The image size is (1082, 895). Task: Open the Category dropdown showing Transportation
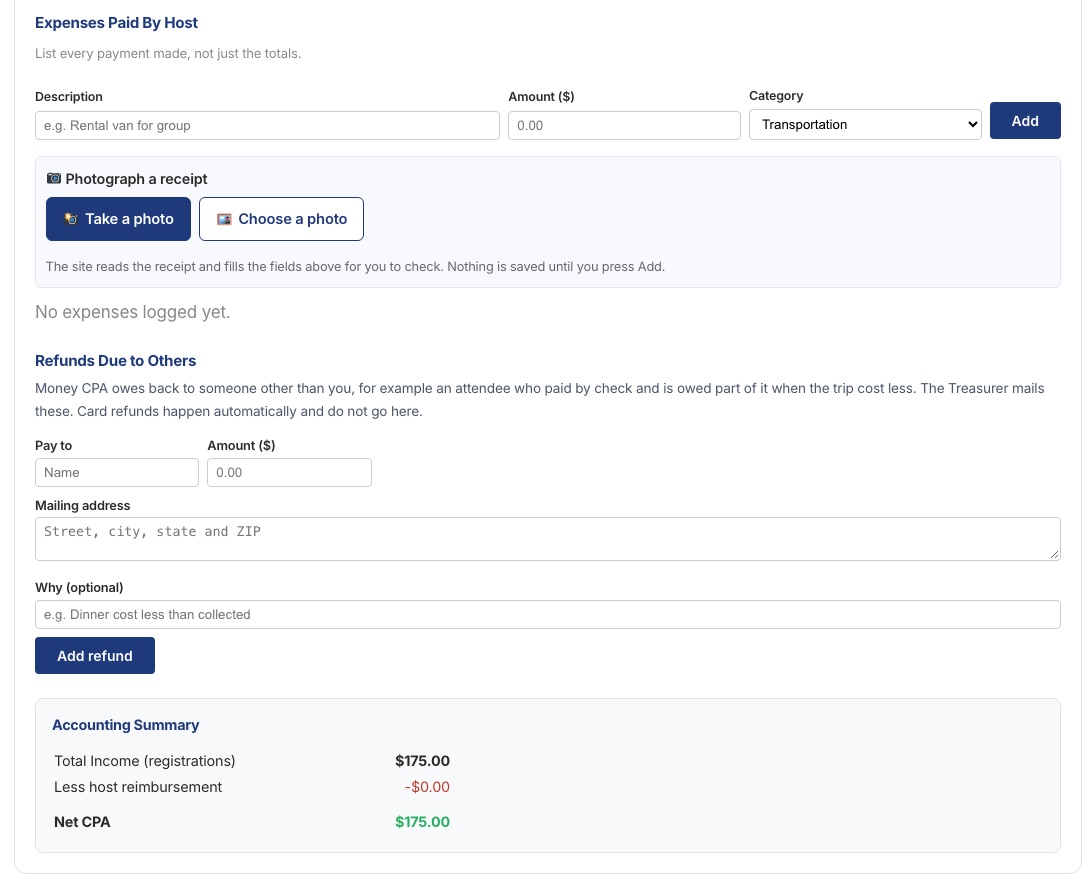tap(865, 124)
